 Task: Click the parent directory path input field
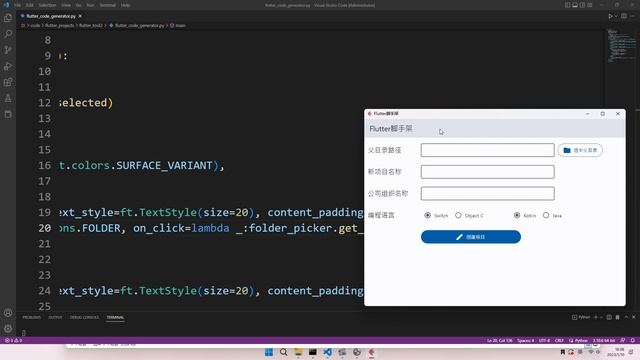487,150
